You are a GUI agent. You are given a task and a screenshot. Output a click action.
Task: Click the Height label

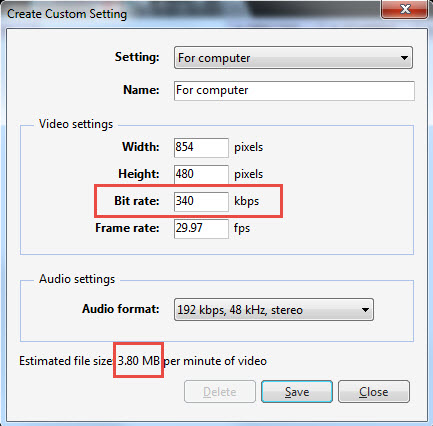pyautogui.click(x=139, y=174)
